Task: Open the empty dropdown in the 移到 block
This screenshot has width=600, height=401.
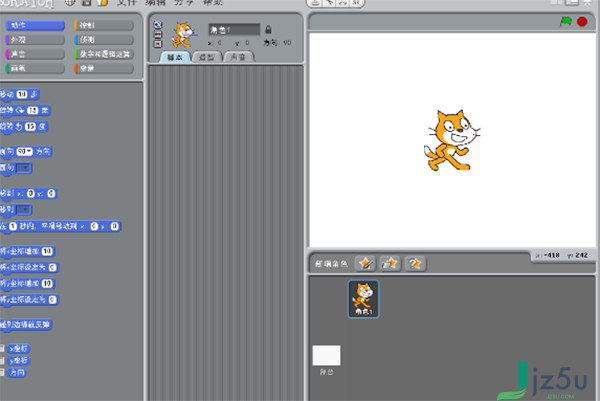Action: [x=23, y=210]
